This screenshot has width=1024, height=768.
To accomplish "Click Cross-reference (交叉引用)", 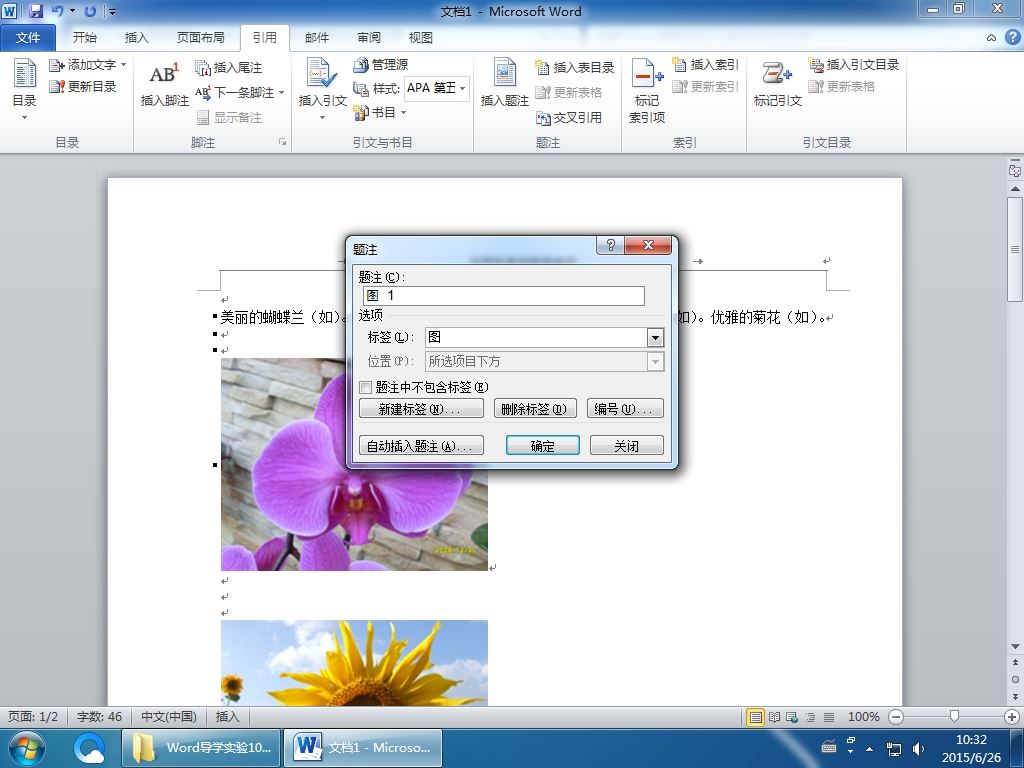I will click(x=569, y=118).
